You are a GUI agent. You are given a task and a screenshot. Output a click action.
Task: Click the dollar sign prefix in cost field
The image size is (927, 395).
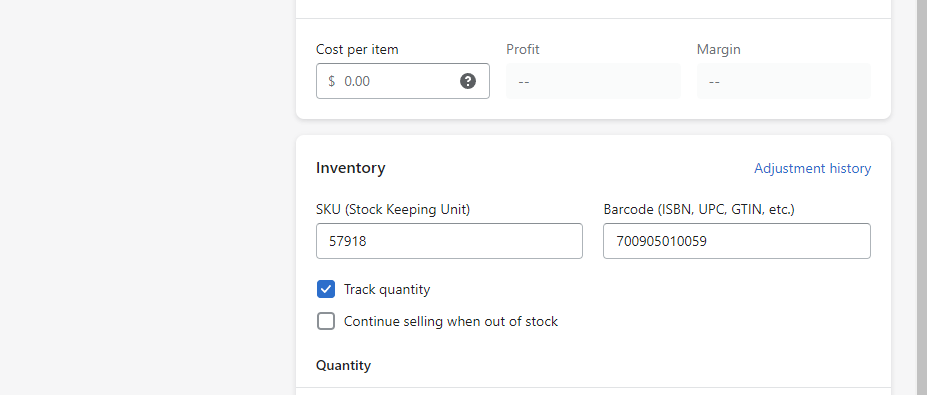[x=332, y=81]
